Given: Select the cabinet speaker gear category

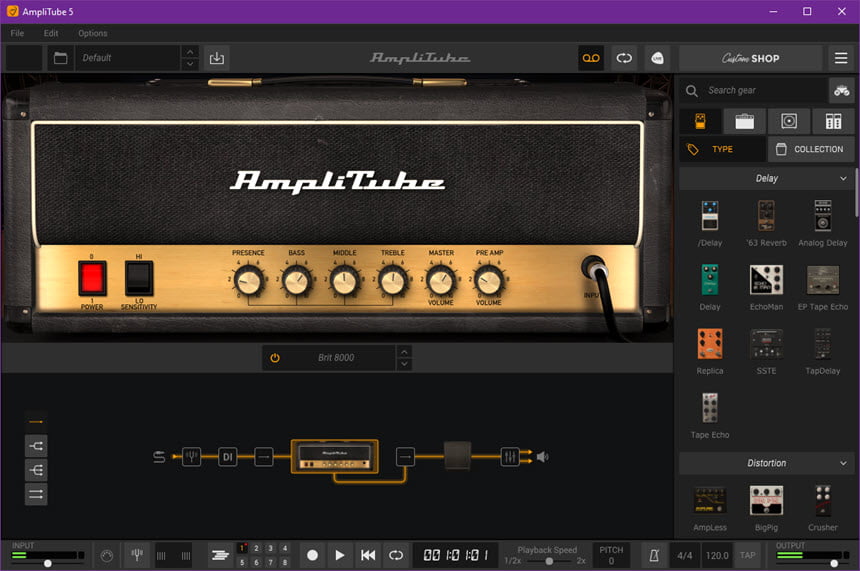Looking at the screenshot, I should [789, 121].
